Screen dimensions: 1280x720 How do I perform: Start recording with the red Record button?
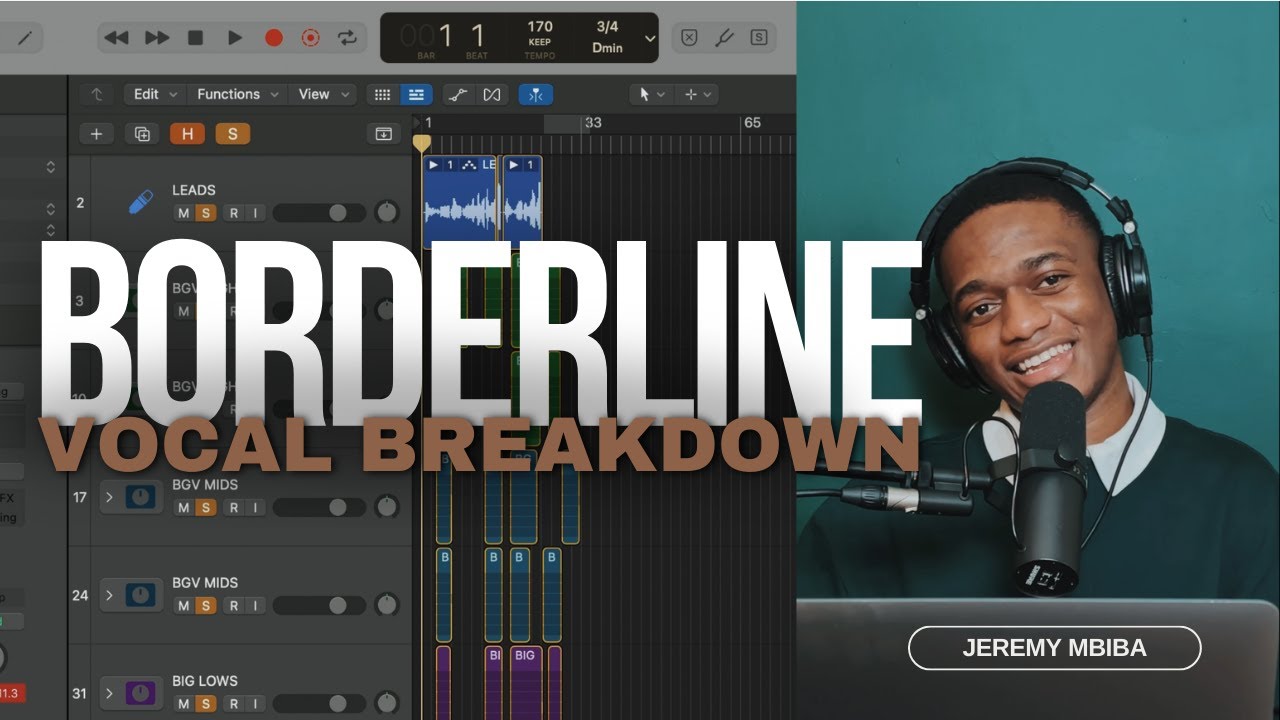pos(273,38)
